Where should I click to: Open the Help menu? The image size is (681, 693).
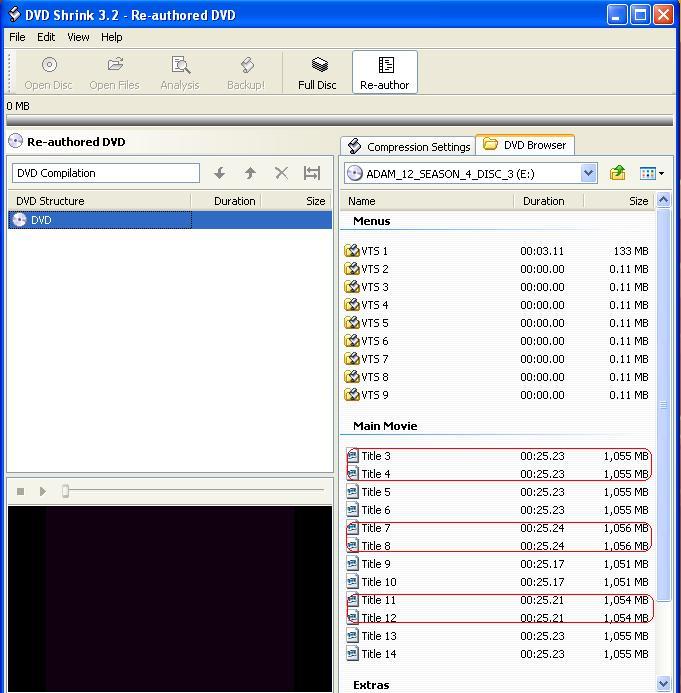tap(112, 37)
